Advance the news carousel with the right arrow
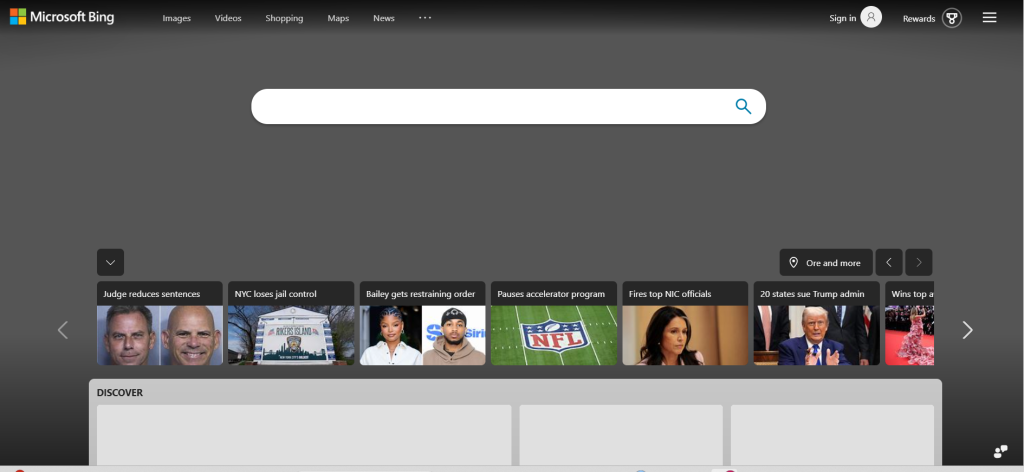The height and width of the screenshot is (472, 1024). (x=967, y=330)
